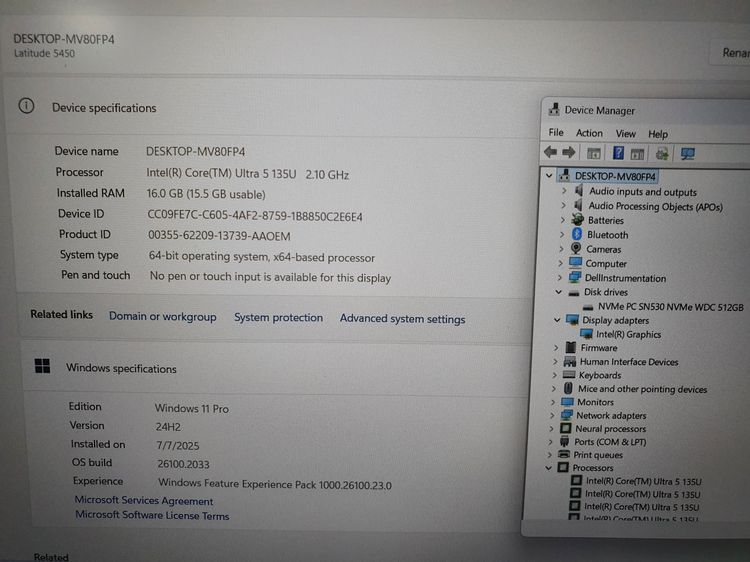750x562 pixels.
Task: Click the Keyboards category icon
Action: point(569,375)
